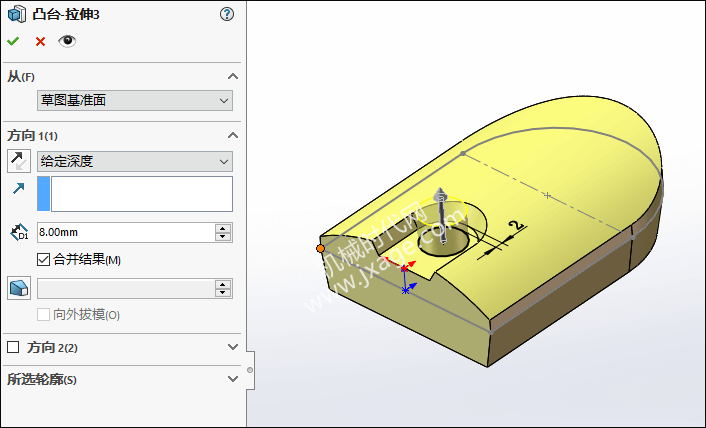Click the coordinate origin triad in viewport
Viewport: 706px width, 428px height.
coord(405,275)
